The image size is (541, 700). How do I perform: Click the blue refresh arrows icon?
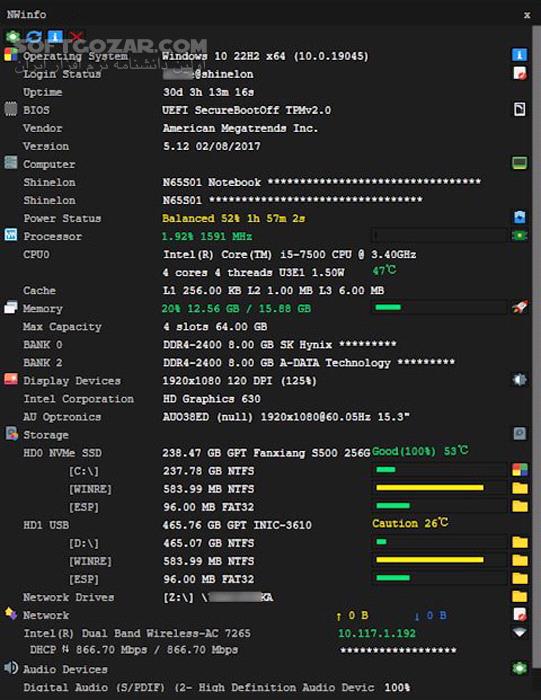pyautogui.click(x=33, y=36)
